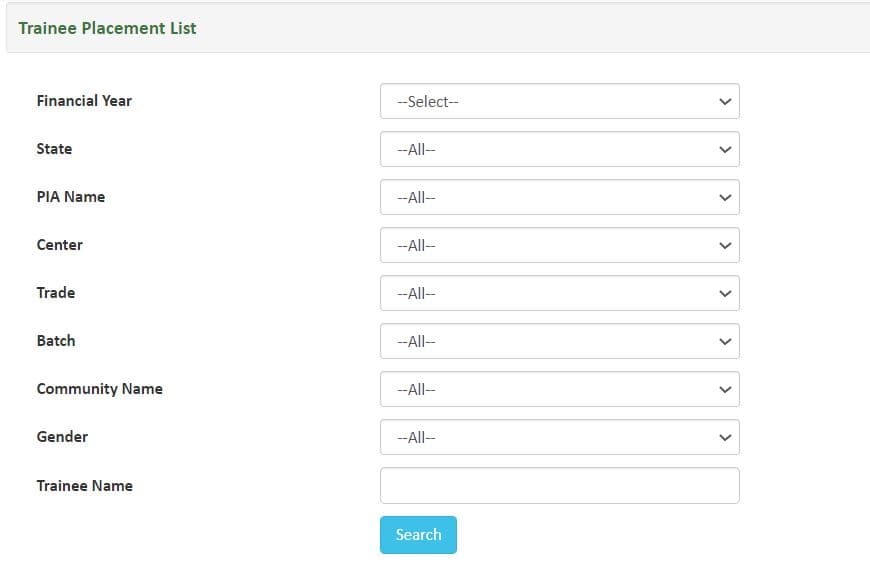Click the State field label
The width and height of the screenshot is (870, 572).
[54, 149]
